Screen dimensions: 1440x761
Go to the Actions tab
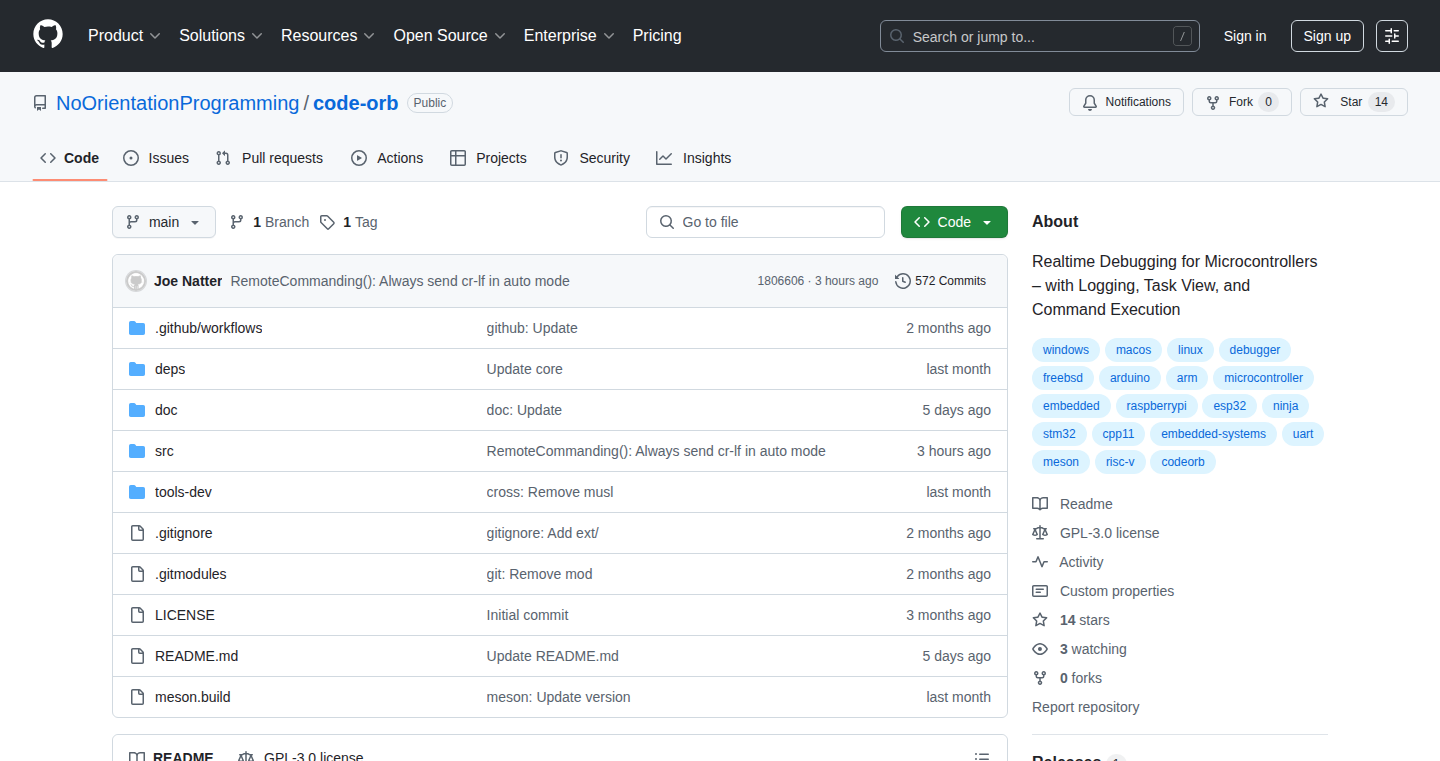[387, 158]
